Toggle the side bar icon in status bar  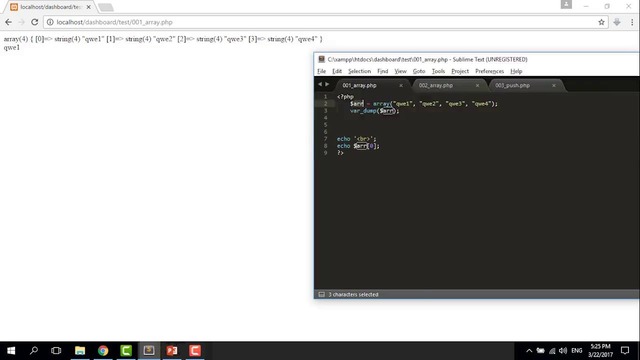(x=322, y=294)
